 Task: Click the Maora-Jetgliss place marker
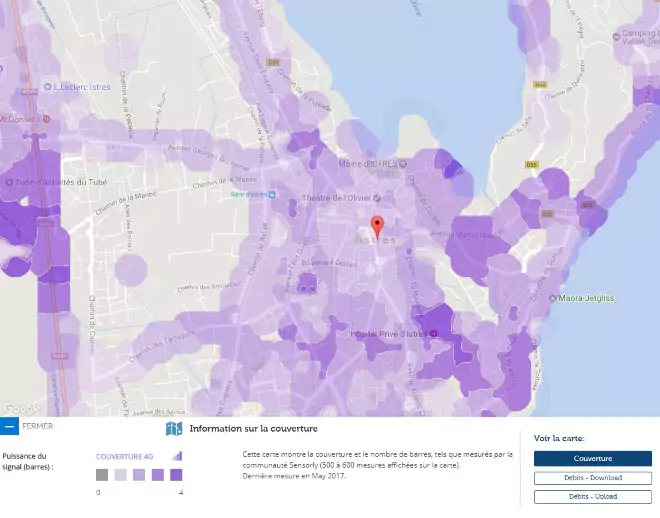pyautogui.click(x=552, y=298)
